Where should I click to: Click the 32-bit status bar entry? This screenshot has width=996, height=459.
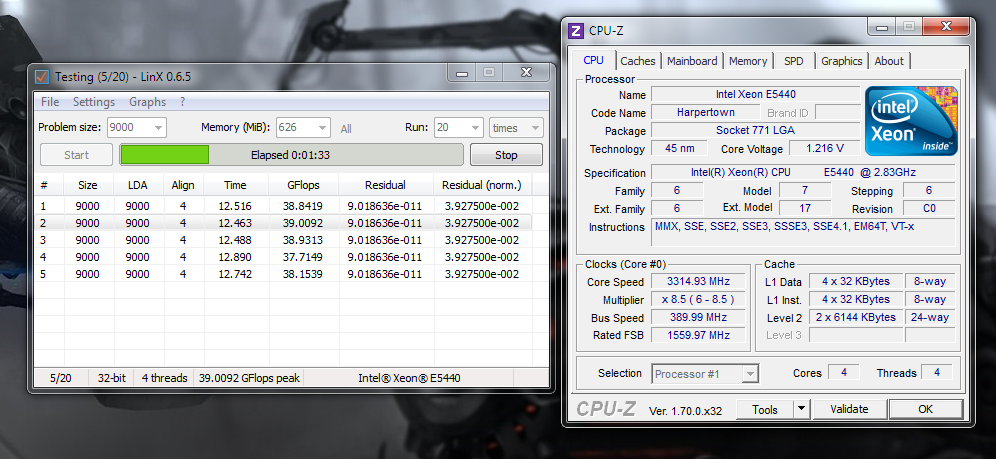pos(112,378)
